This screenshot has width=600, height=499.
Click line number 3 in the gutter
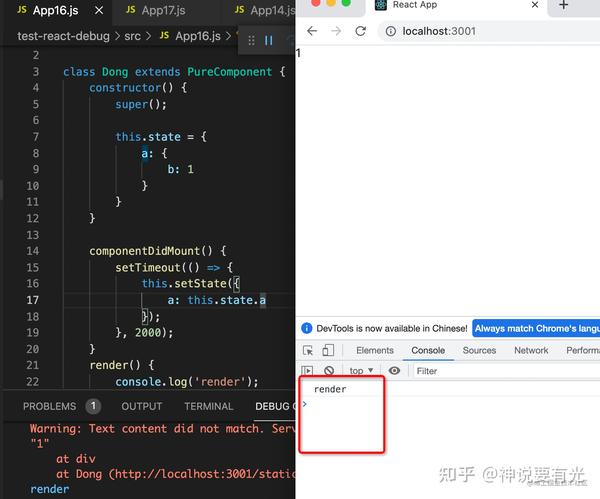click(36, 72)
